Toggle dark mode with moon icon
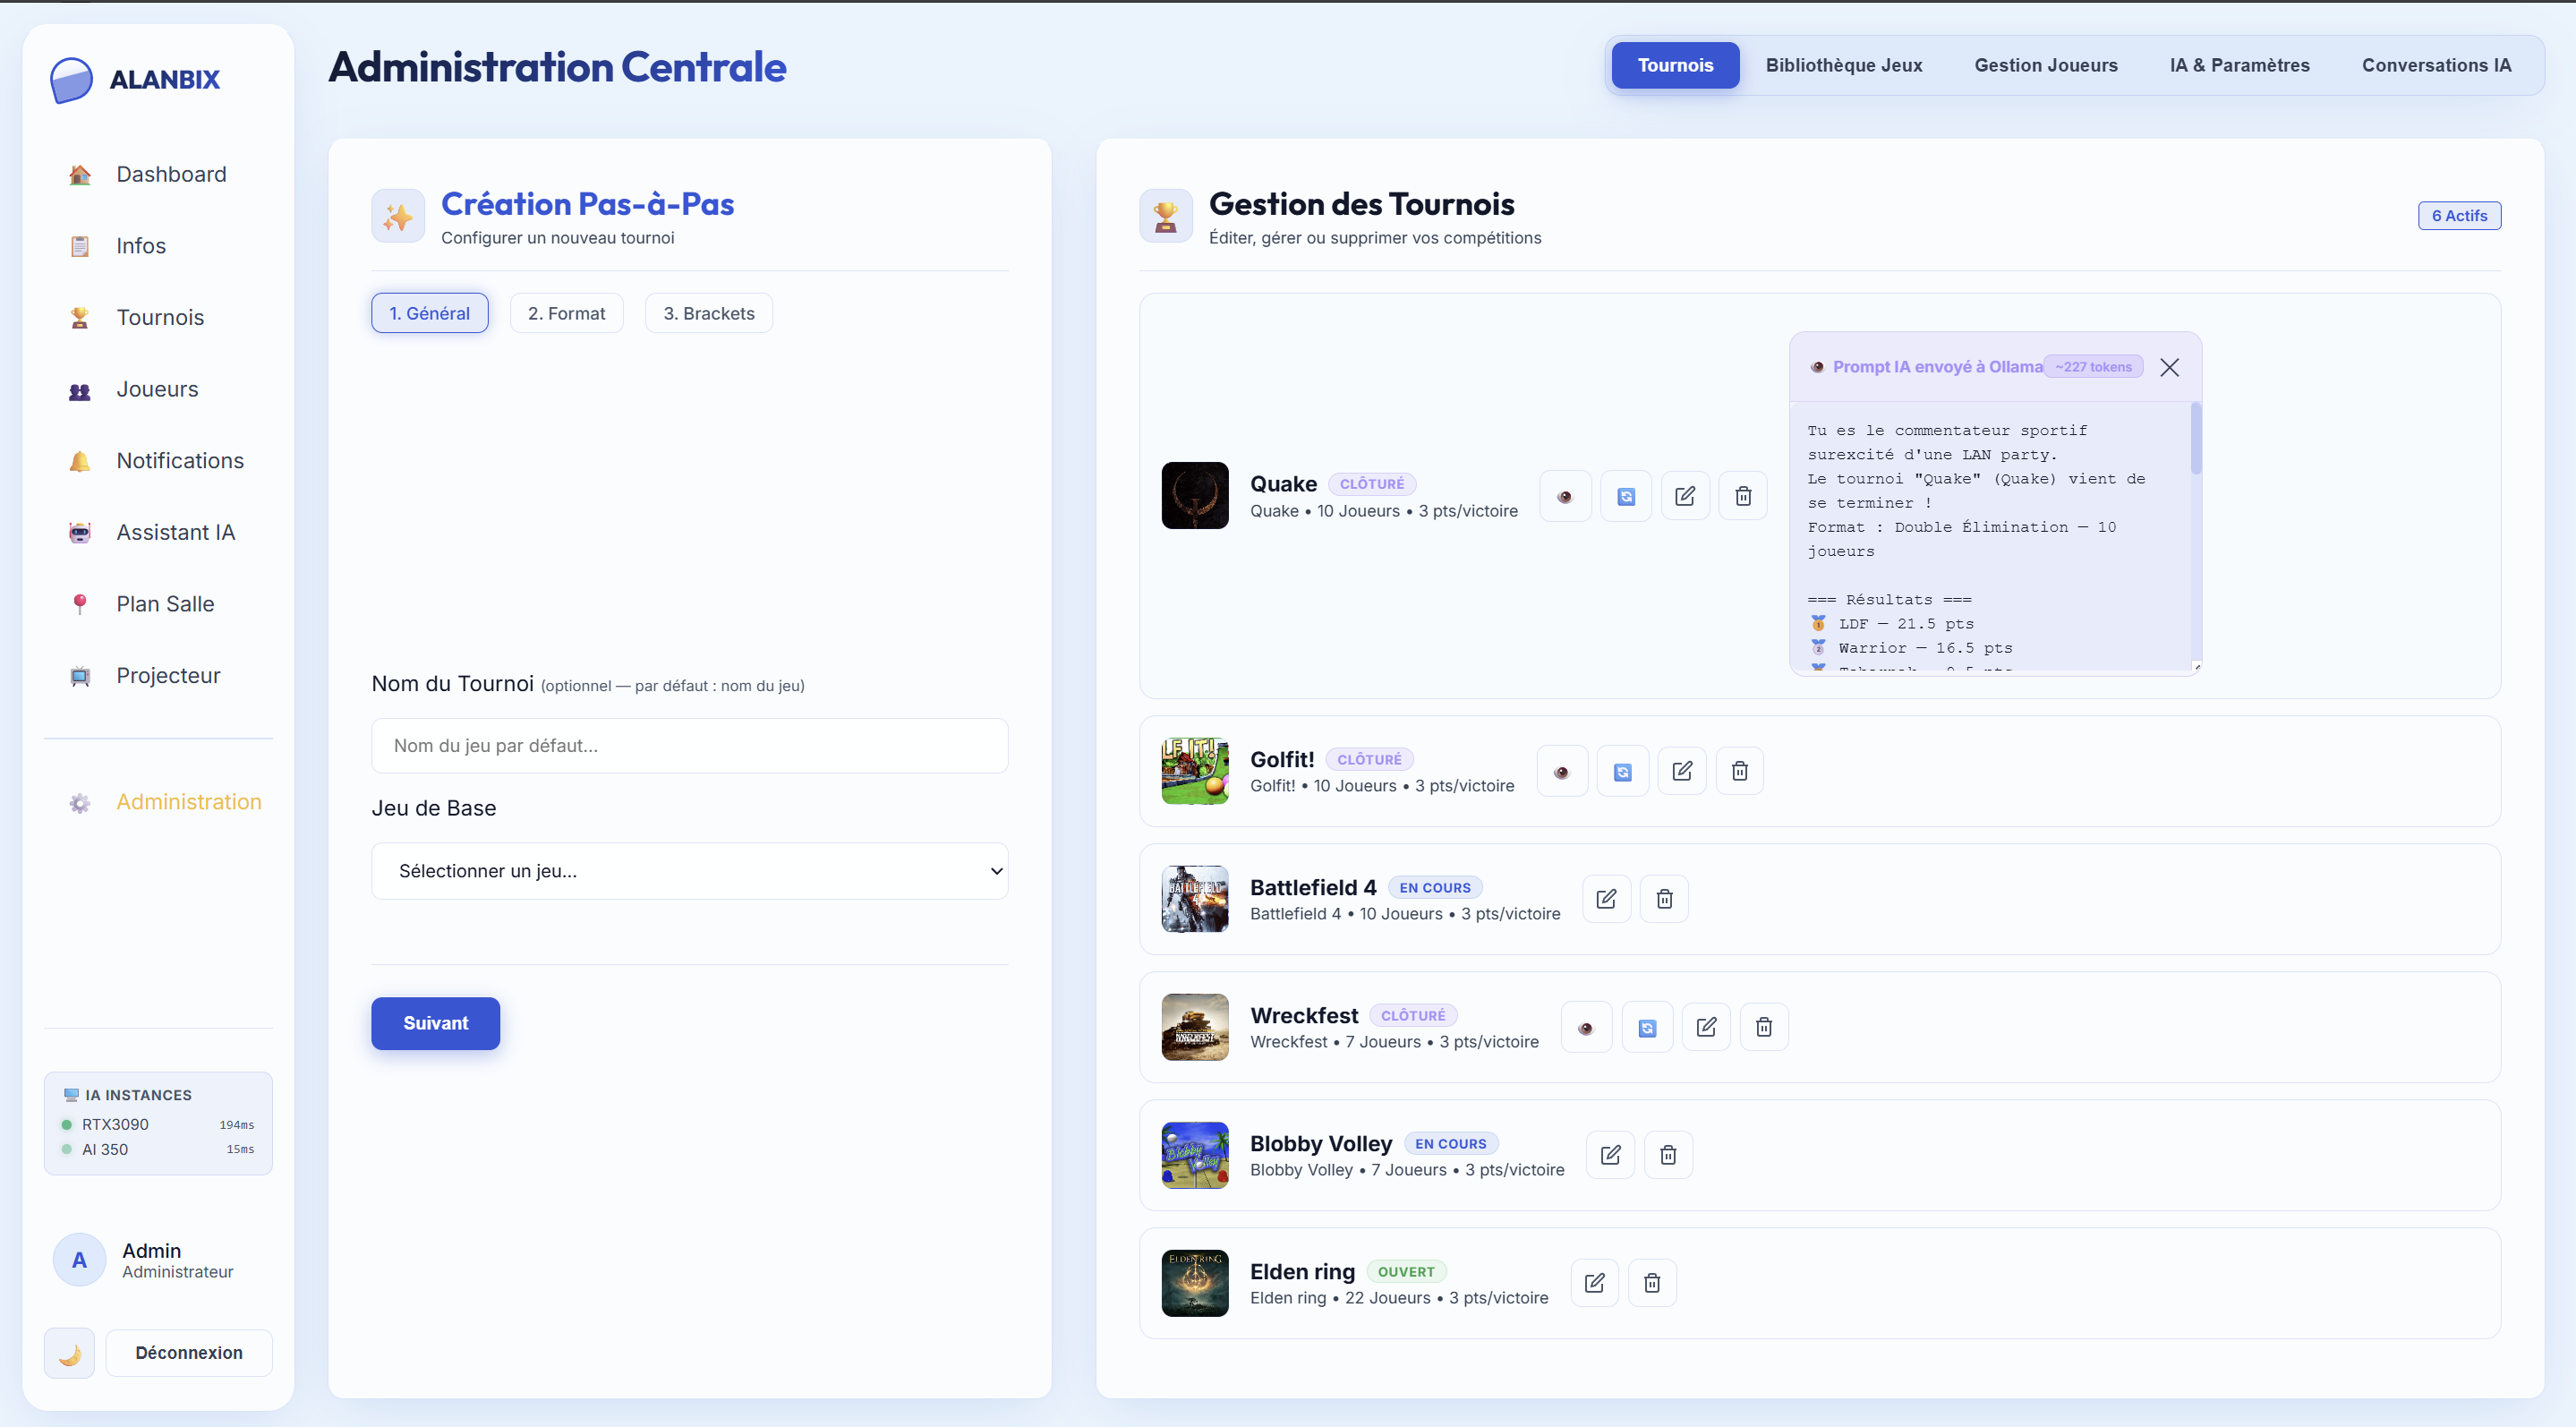 pos(69,1353)
